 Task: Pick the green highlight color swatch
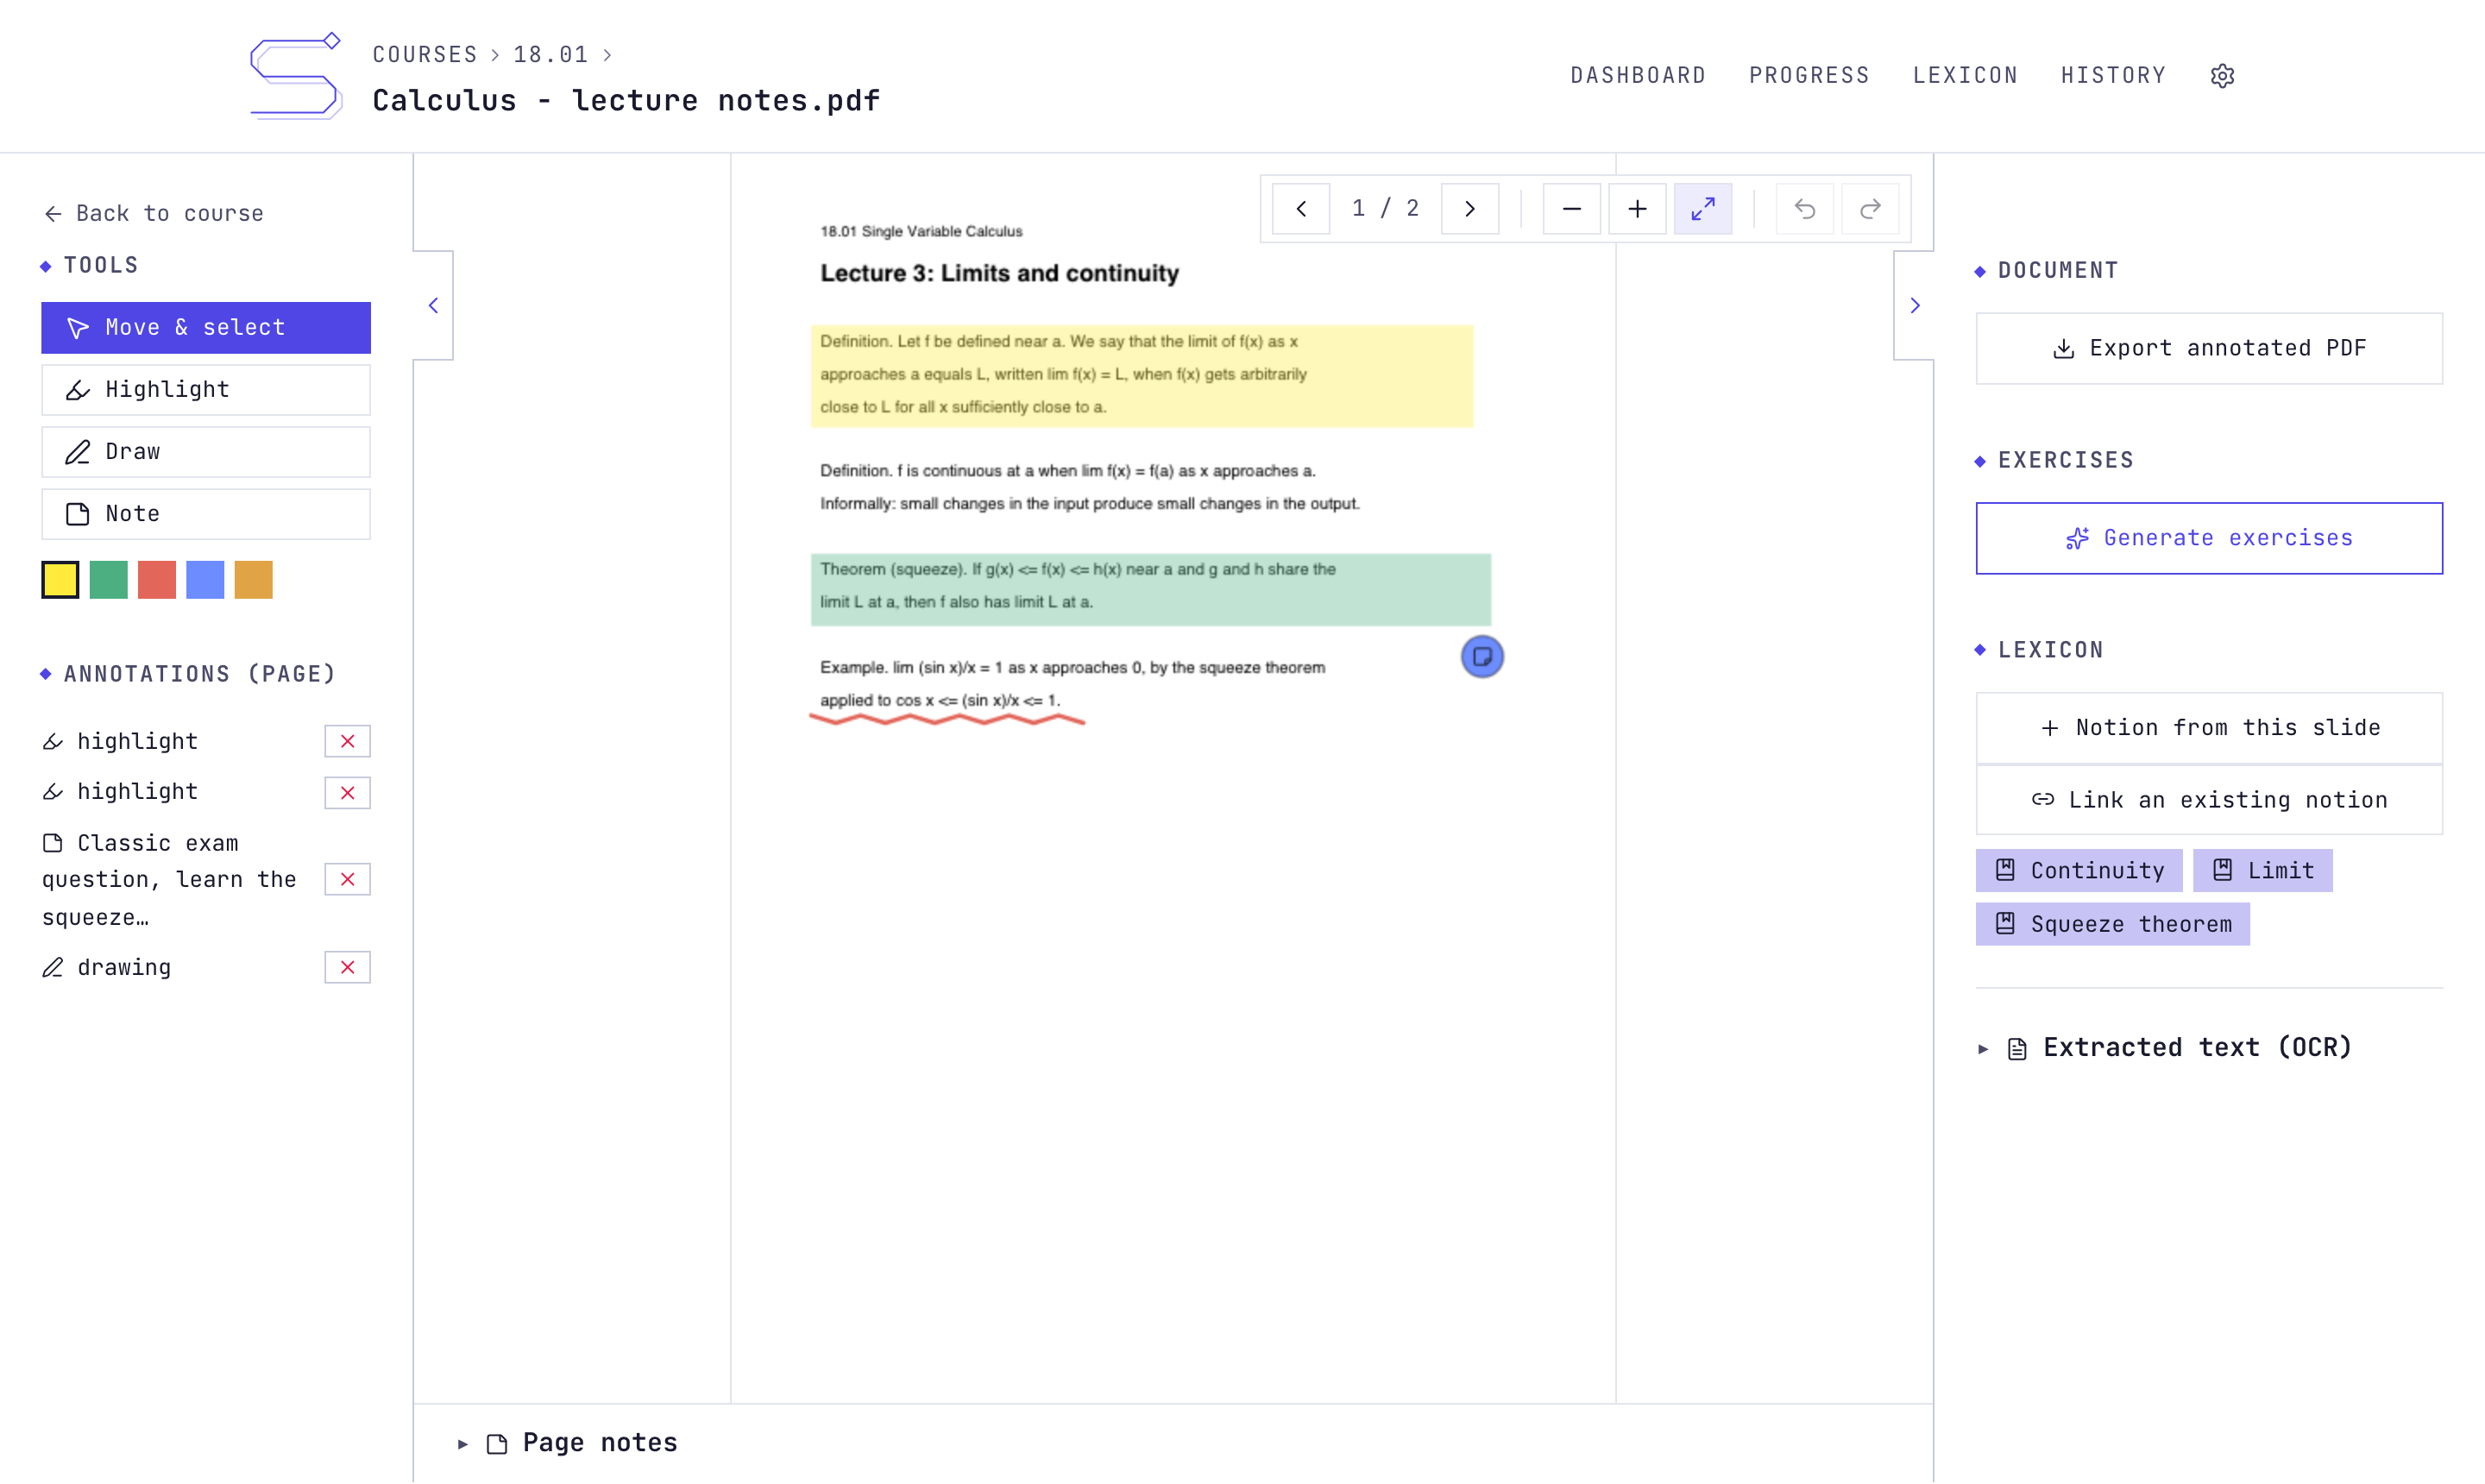(108, 580)
